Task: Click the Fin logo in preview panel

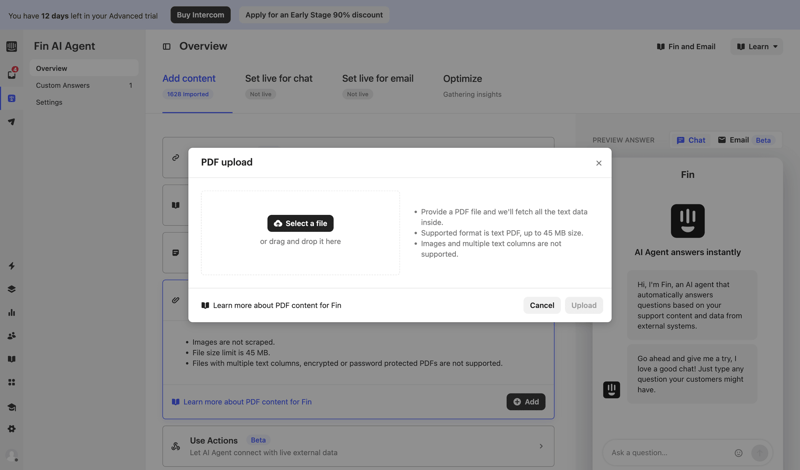Action: [687, 221]
